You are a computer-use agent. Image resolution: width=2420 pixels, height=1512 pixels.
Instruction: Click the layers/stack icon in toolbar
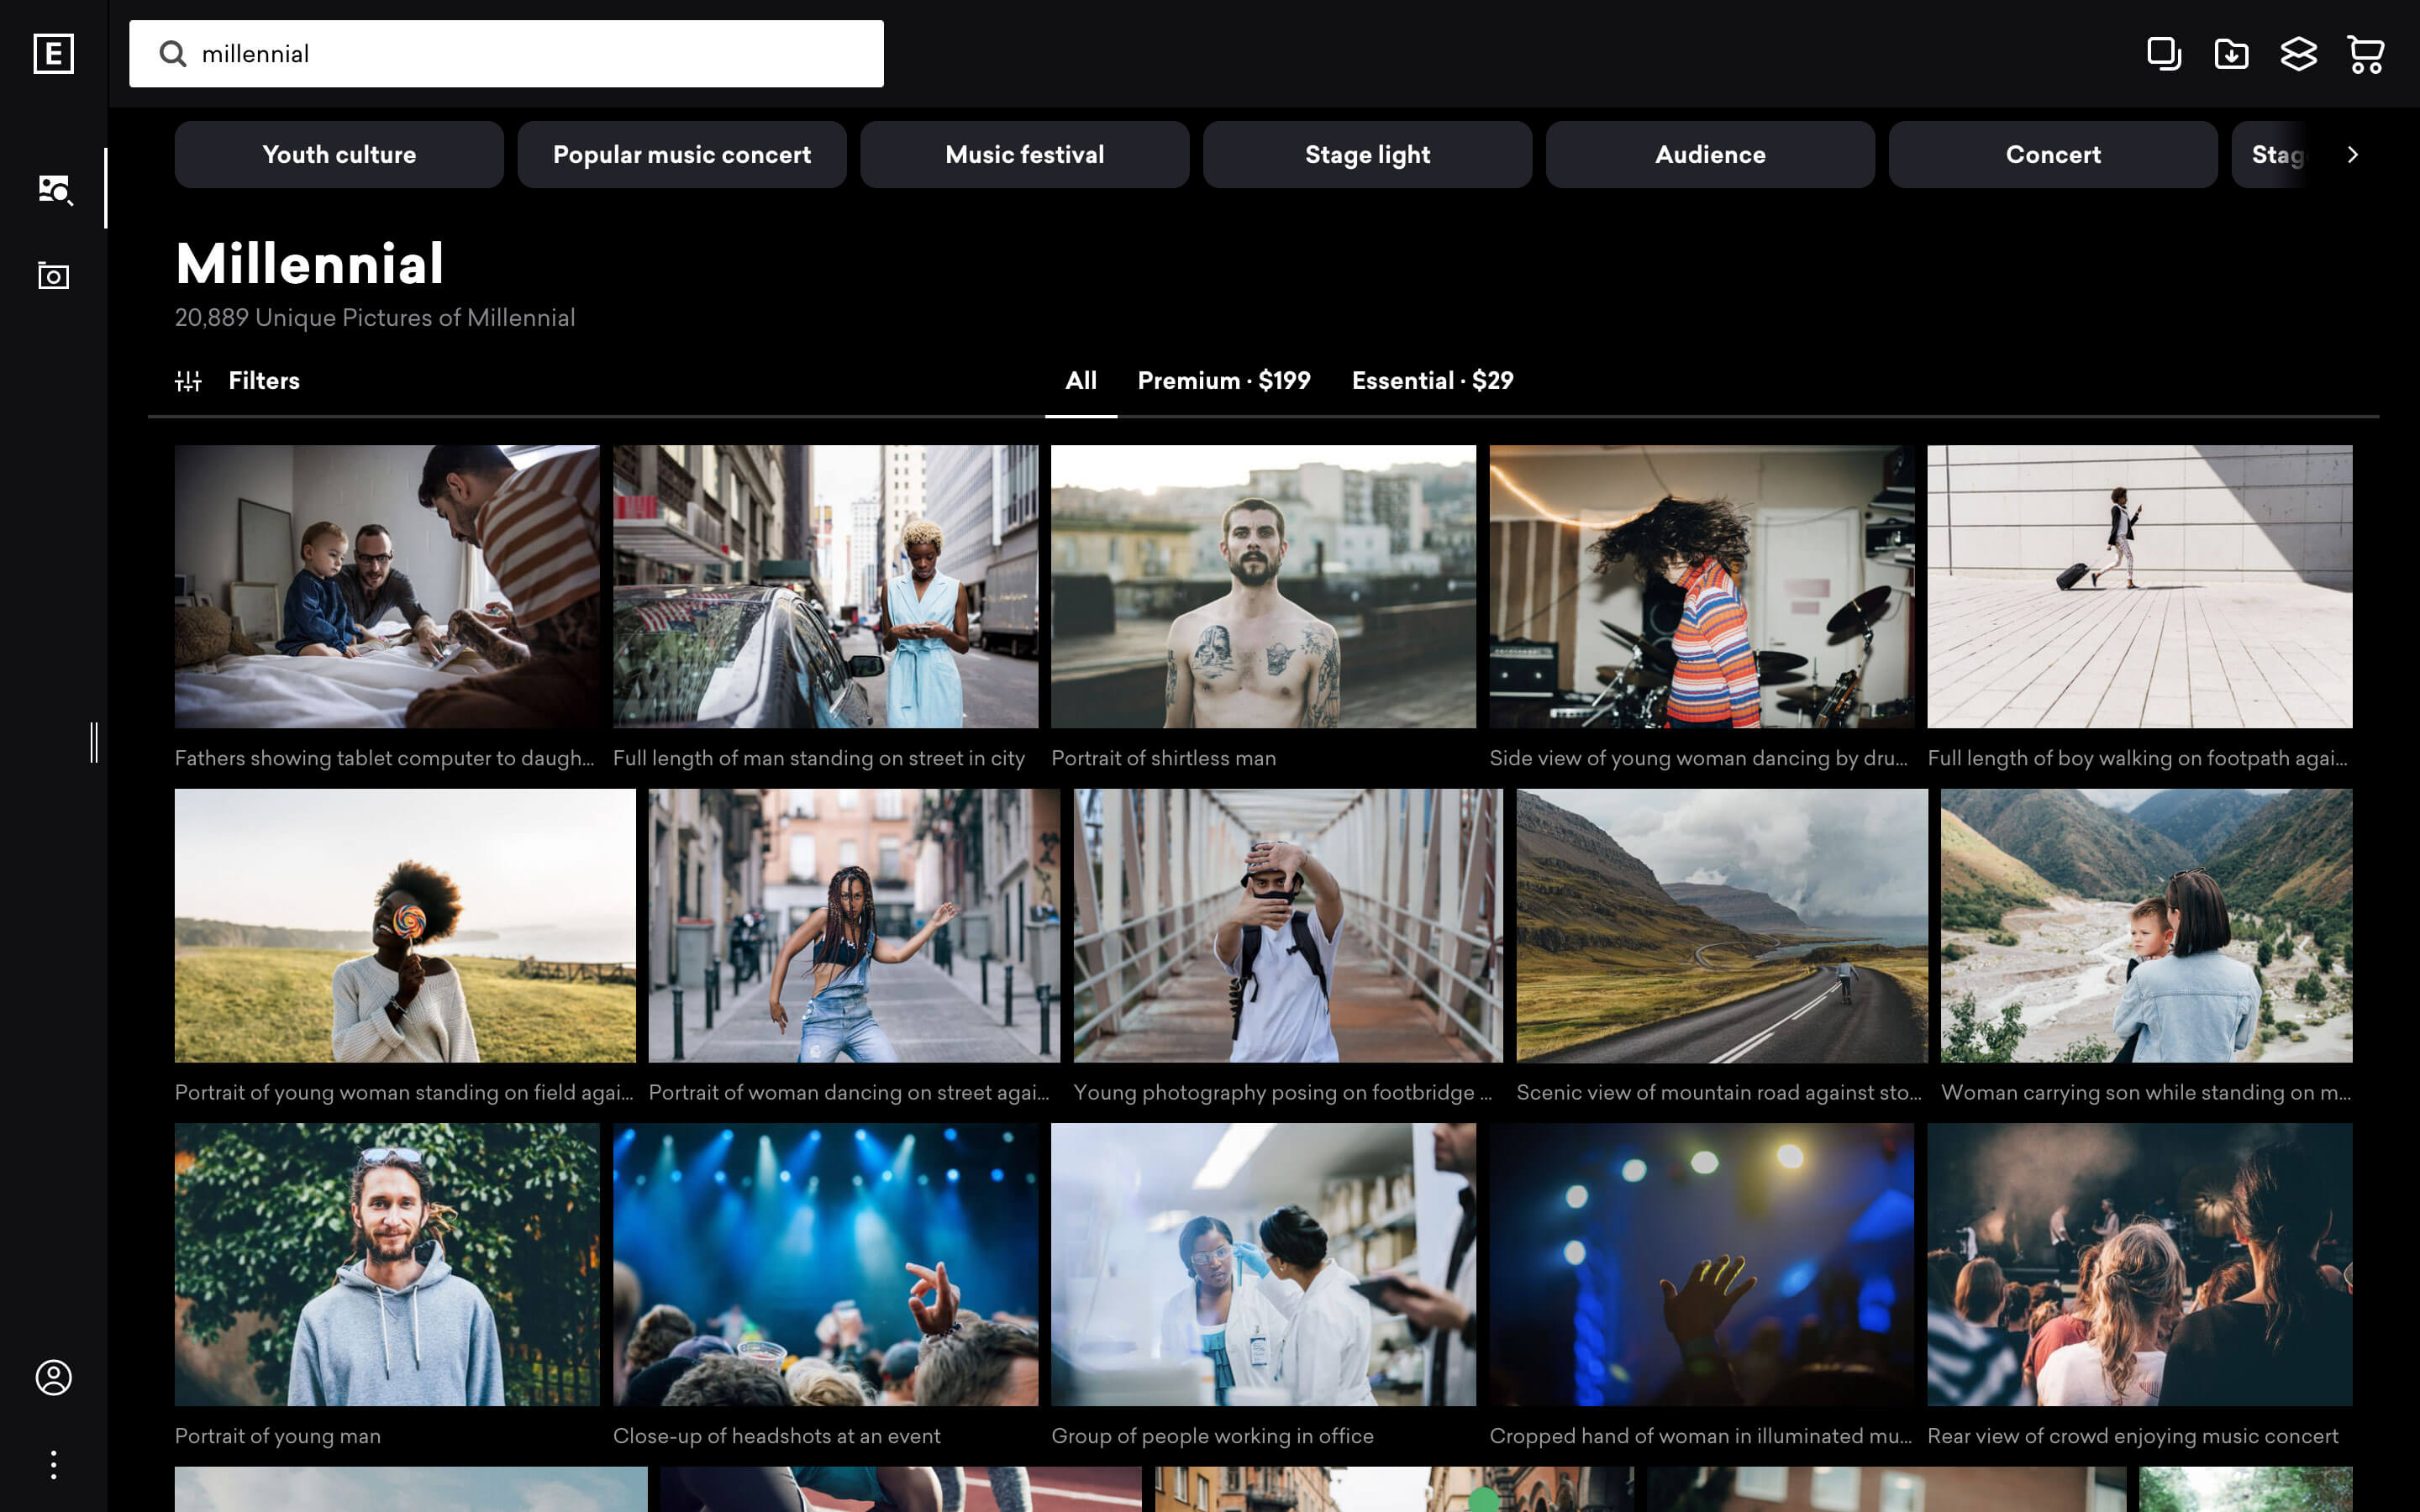point(2298,52)
